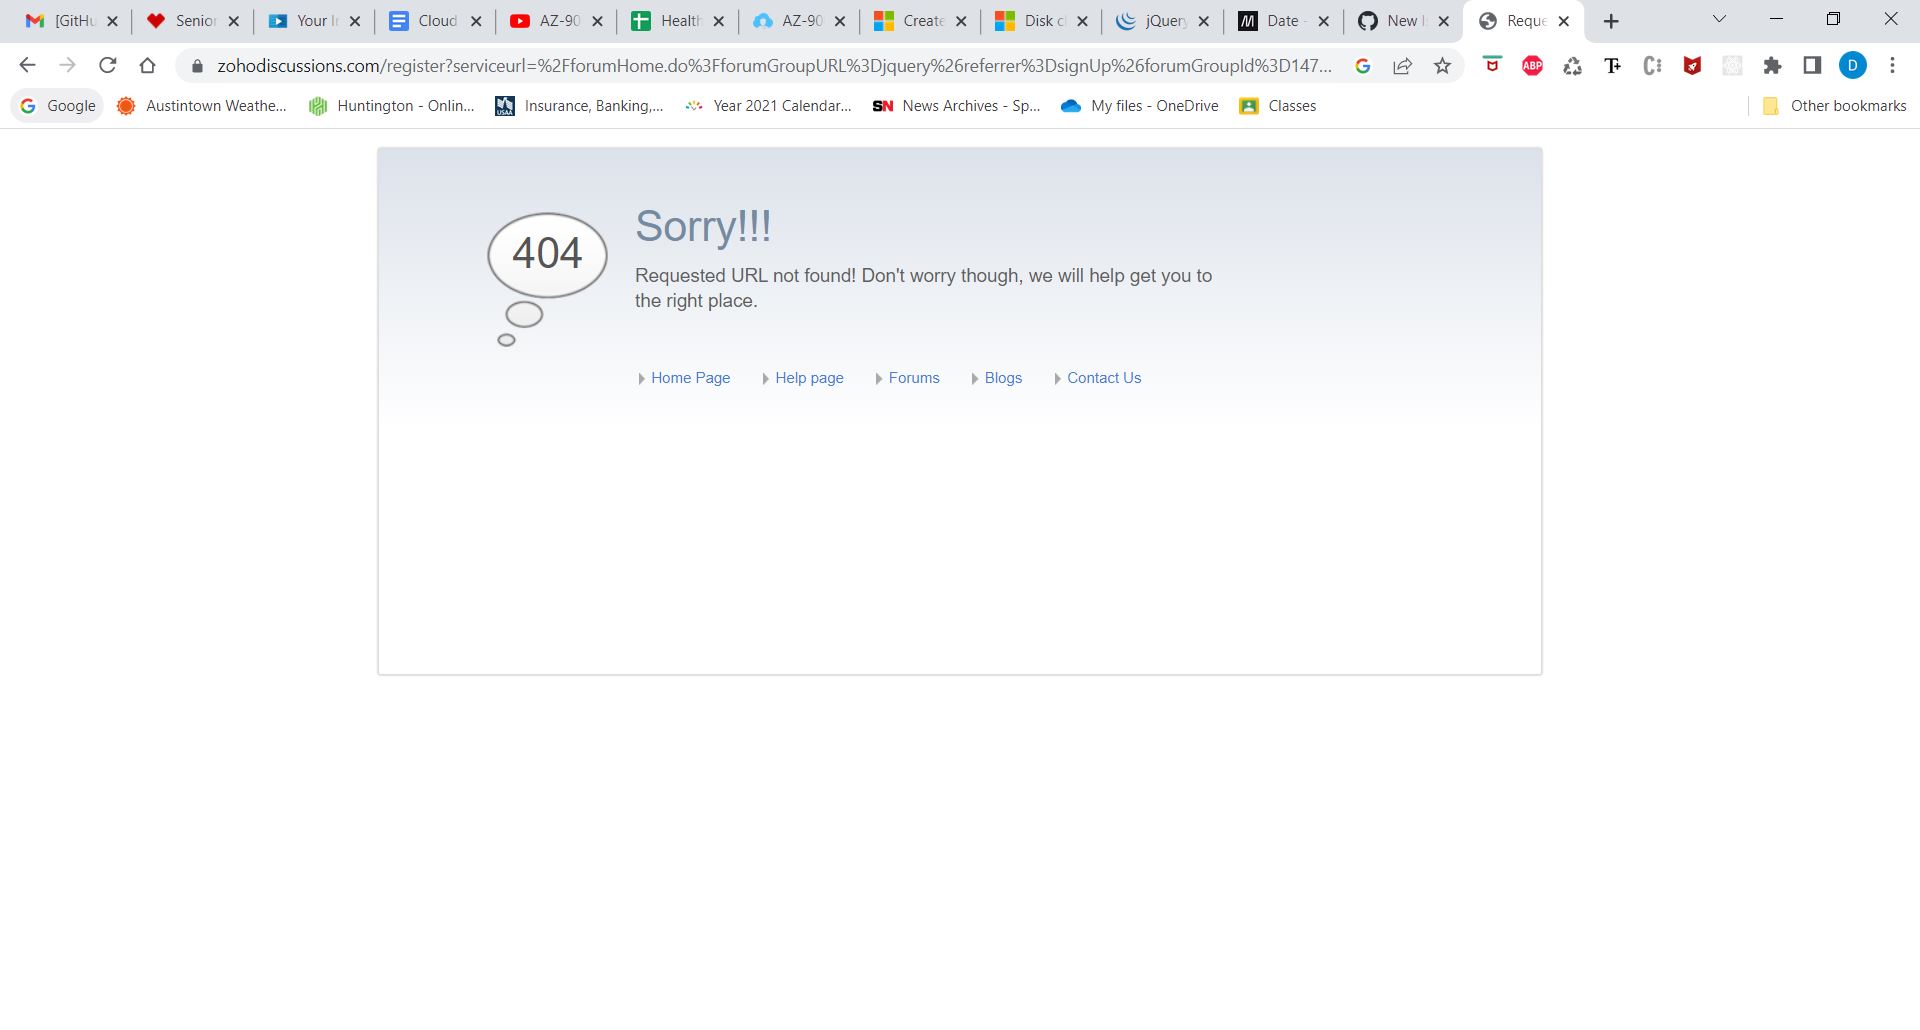The width and height of the screenshot is (1920, 1030).
Task: Bookmark this page with the star icon
Action: (x=1443, y=65)
